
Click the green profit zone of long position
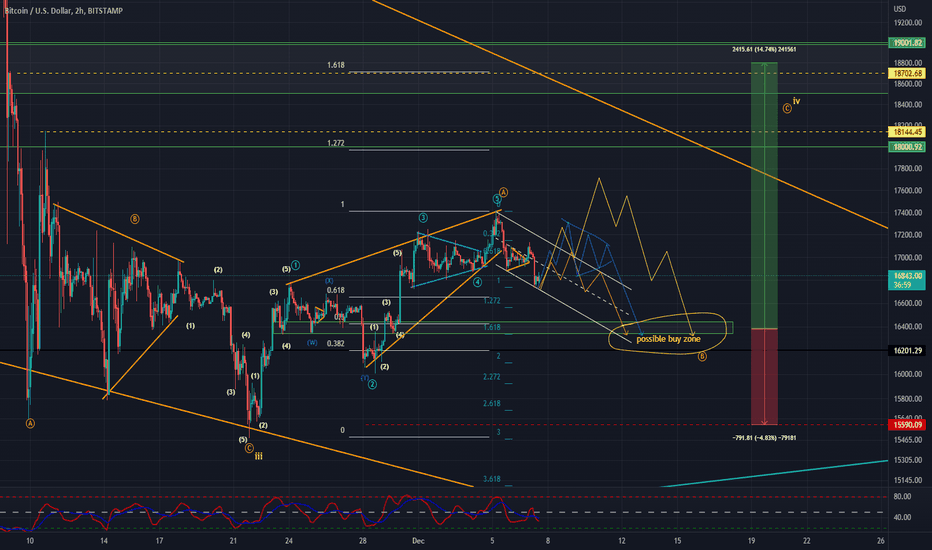(764, 195)
